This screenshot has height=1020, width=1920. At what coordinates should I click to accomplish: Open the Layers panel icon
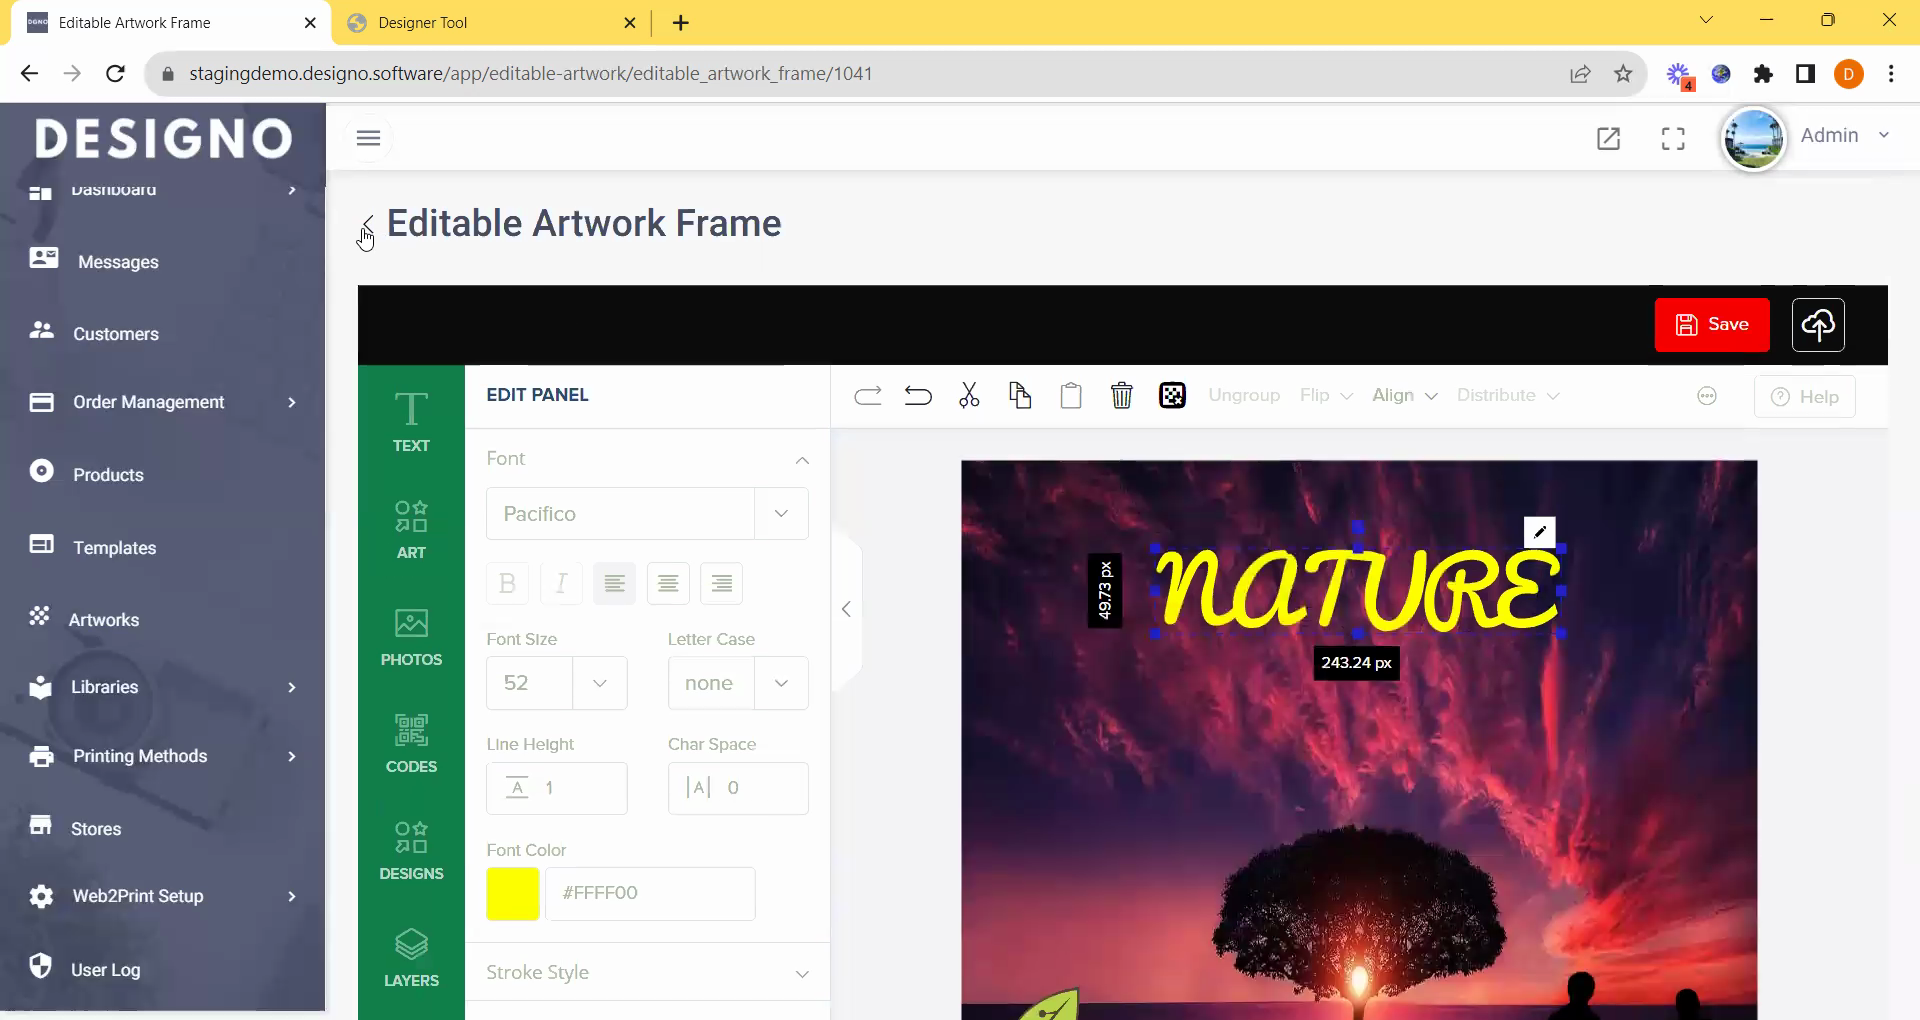click(411, 958)
